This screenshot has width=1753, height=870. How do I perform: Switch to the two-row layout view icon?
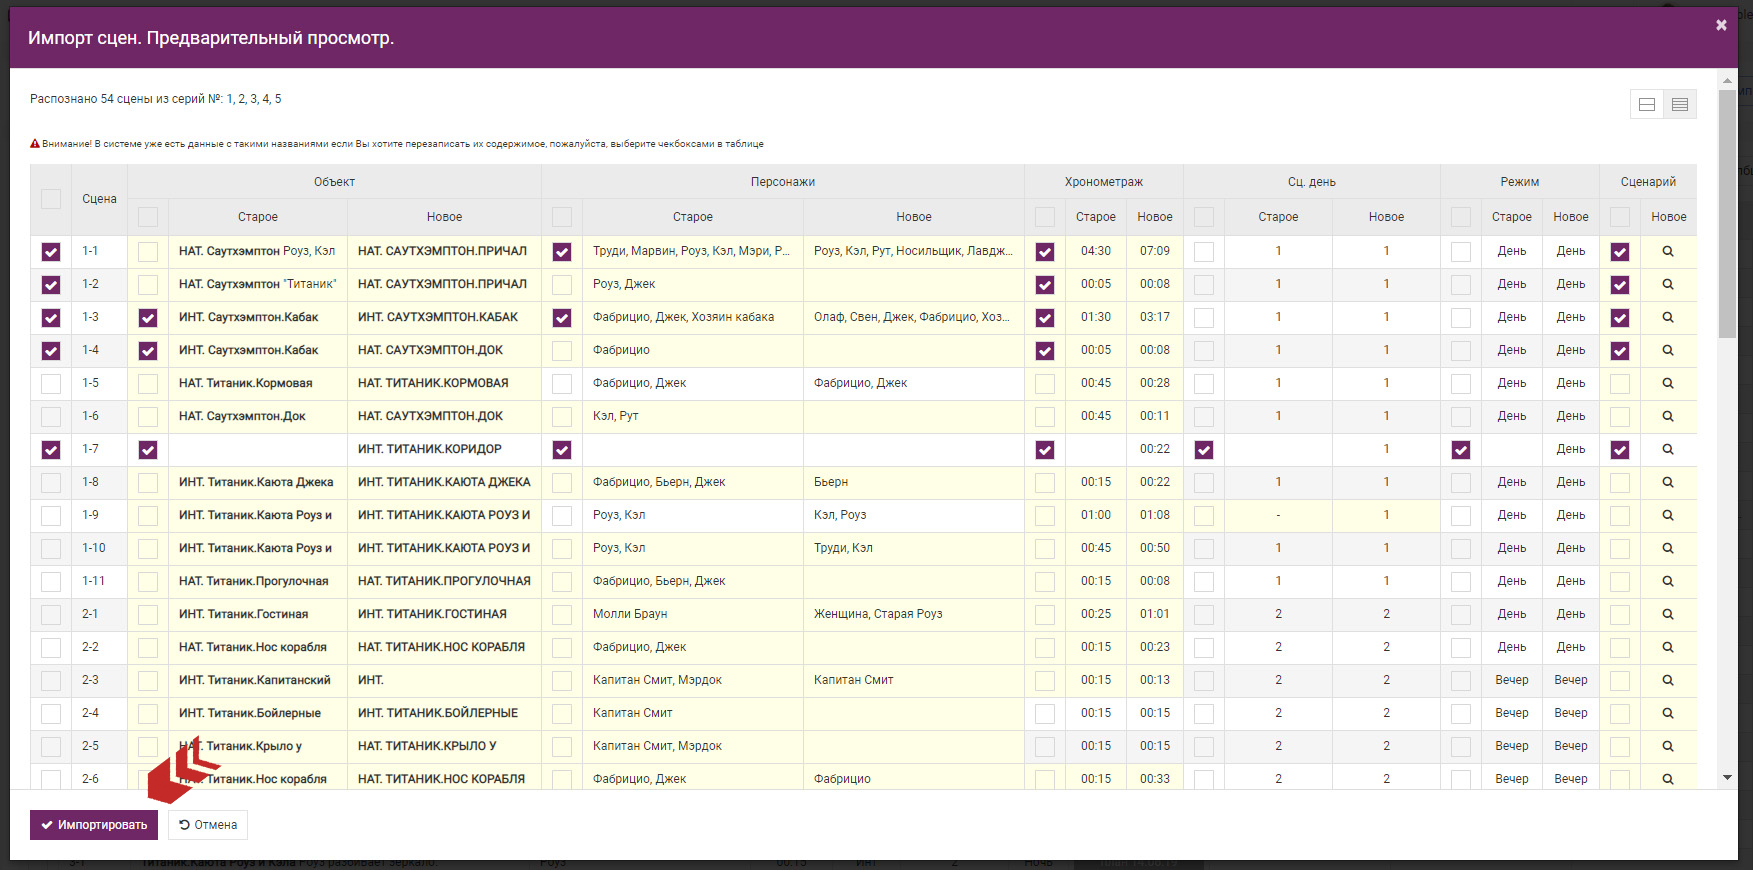pyautogui.click(x=1647, y=104)
